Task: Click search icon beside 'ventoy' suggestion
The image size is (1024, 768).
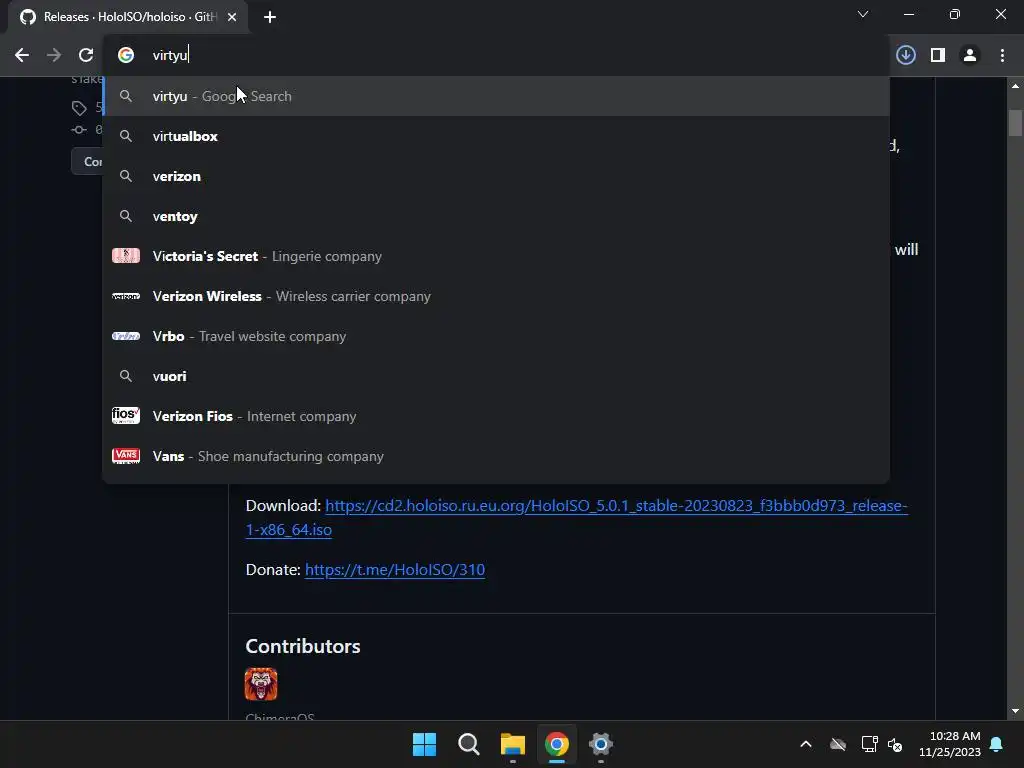Action: tap(126, 216)
